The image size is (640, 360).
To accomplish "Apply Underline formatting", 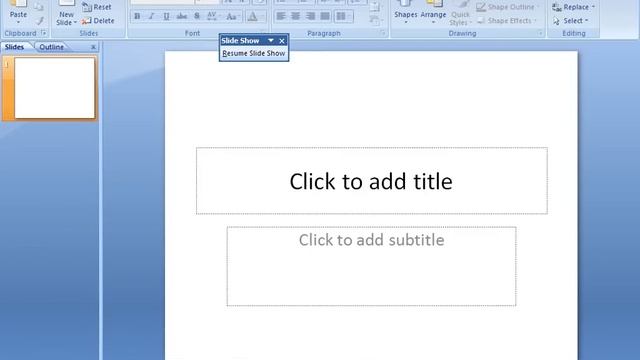I will pyautogui.click(x=166, y=16).
